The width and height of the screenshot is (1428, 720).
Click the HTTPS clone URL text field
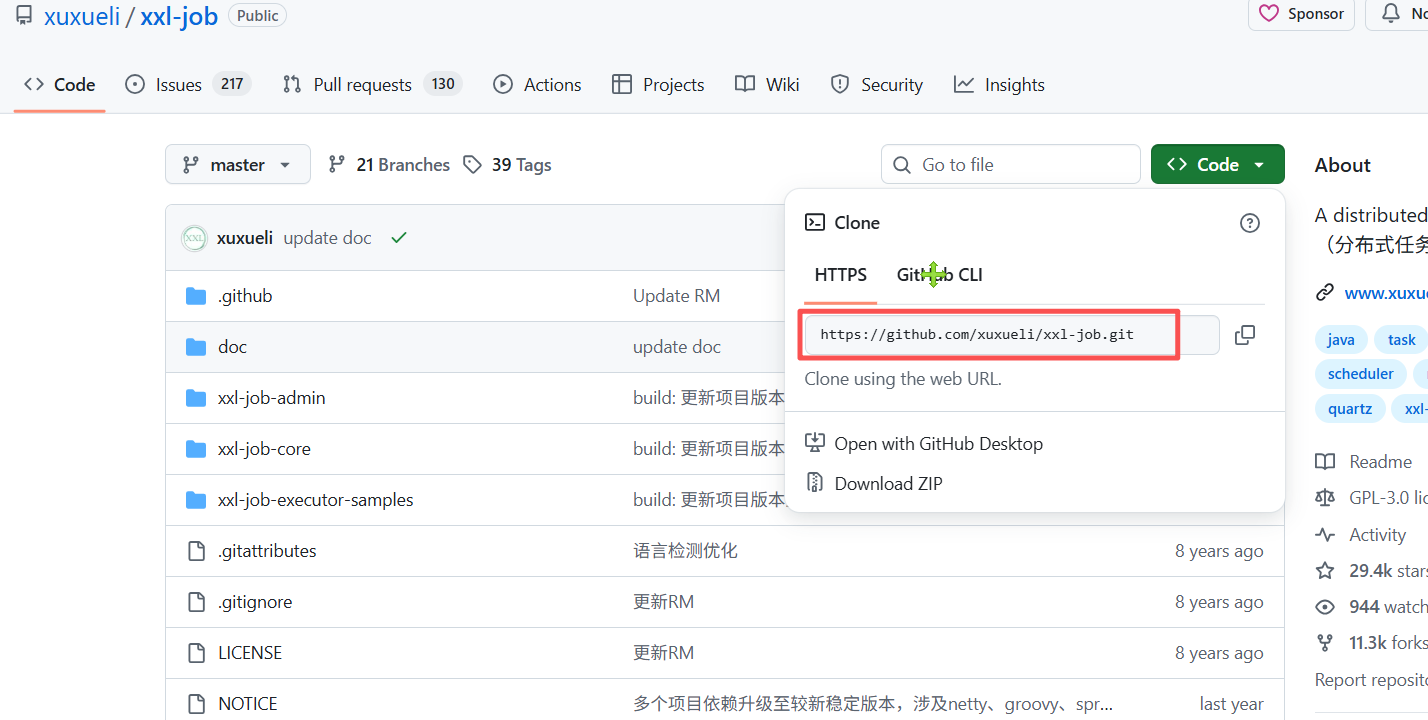[1012, 335]
